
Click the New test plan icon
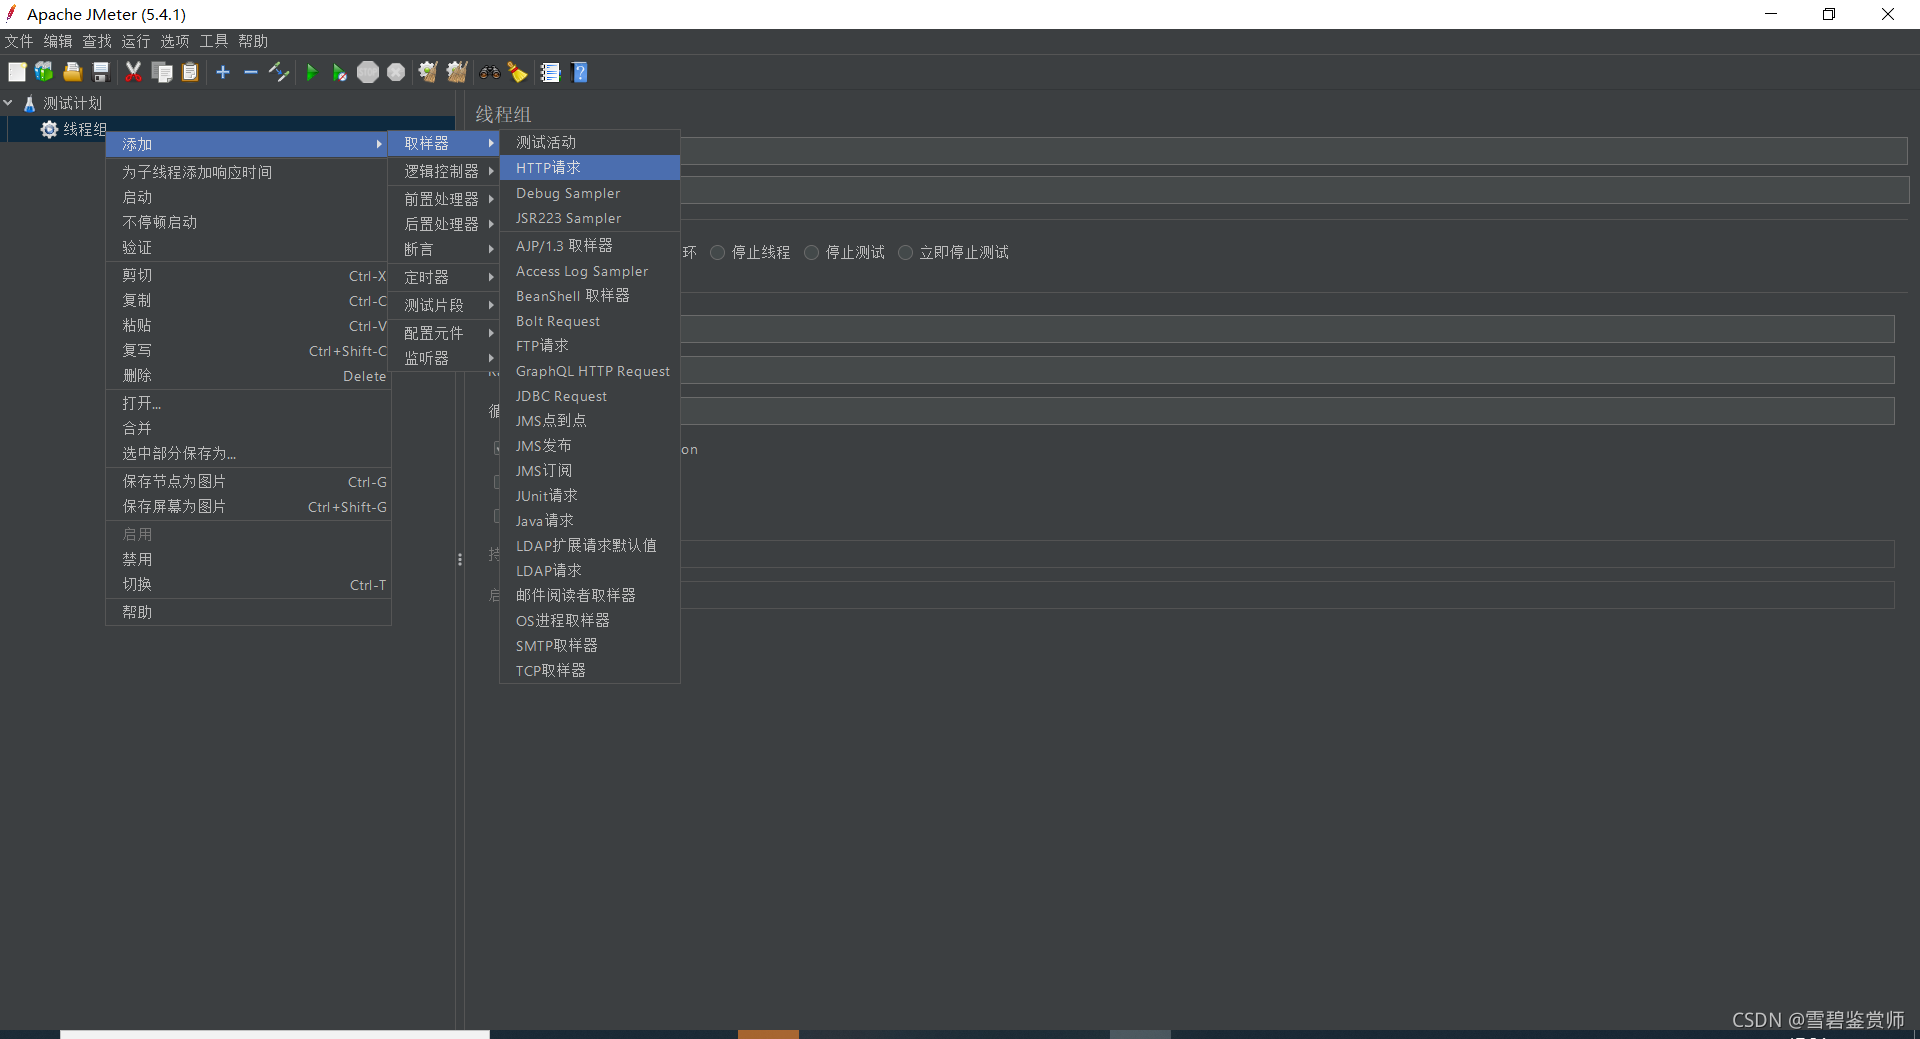pos(17,72)
